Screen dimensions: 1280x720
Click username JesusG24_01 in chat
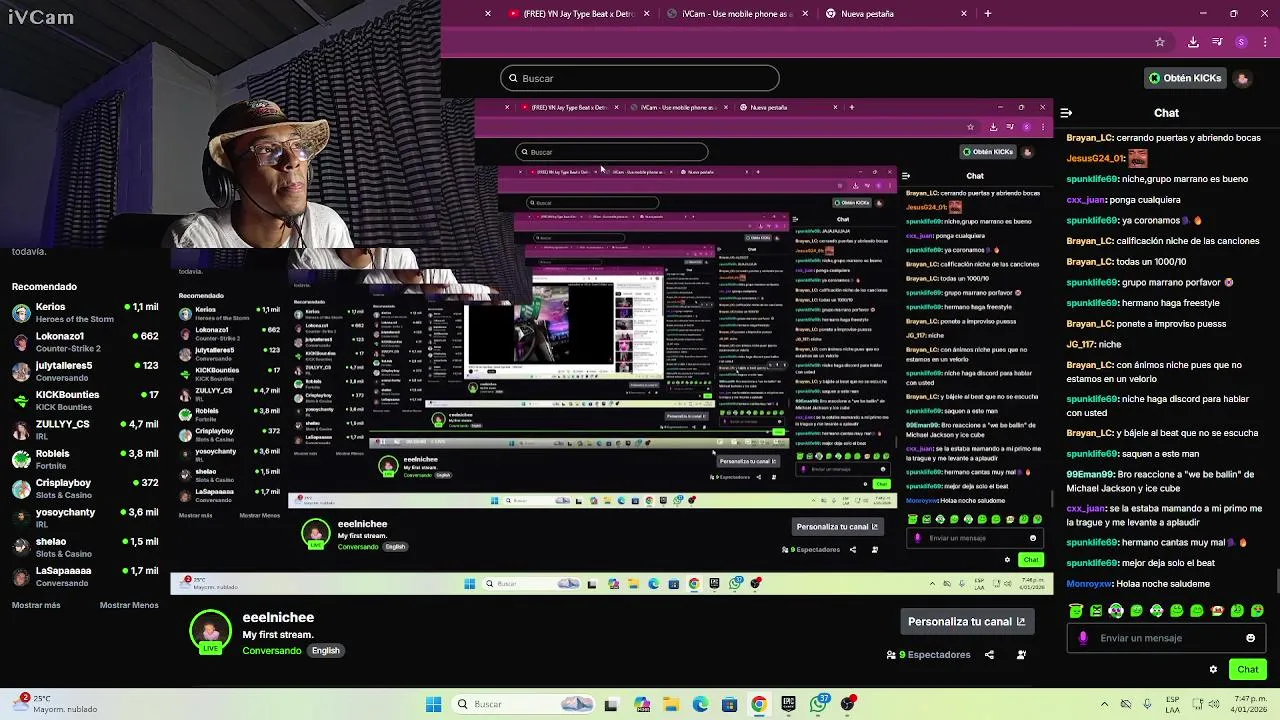[x=1095, y=158]
